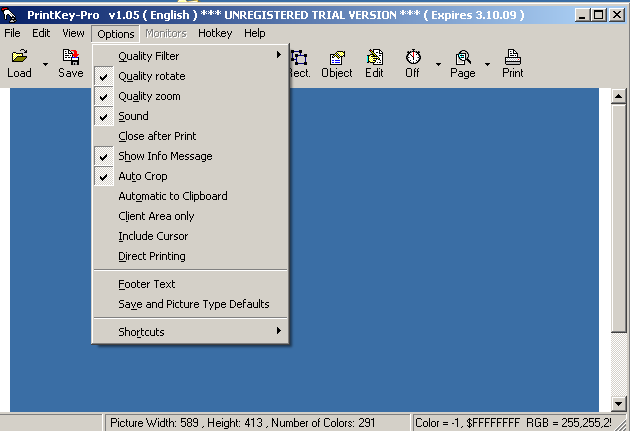Enable Automatic to Clipboard
This screenshot has height=431, width=630.
tap(190, 196)
